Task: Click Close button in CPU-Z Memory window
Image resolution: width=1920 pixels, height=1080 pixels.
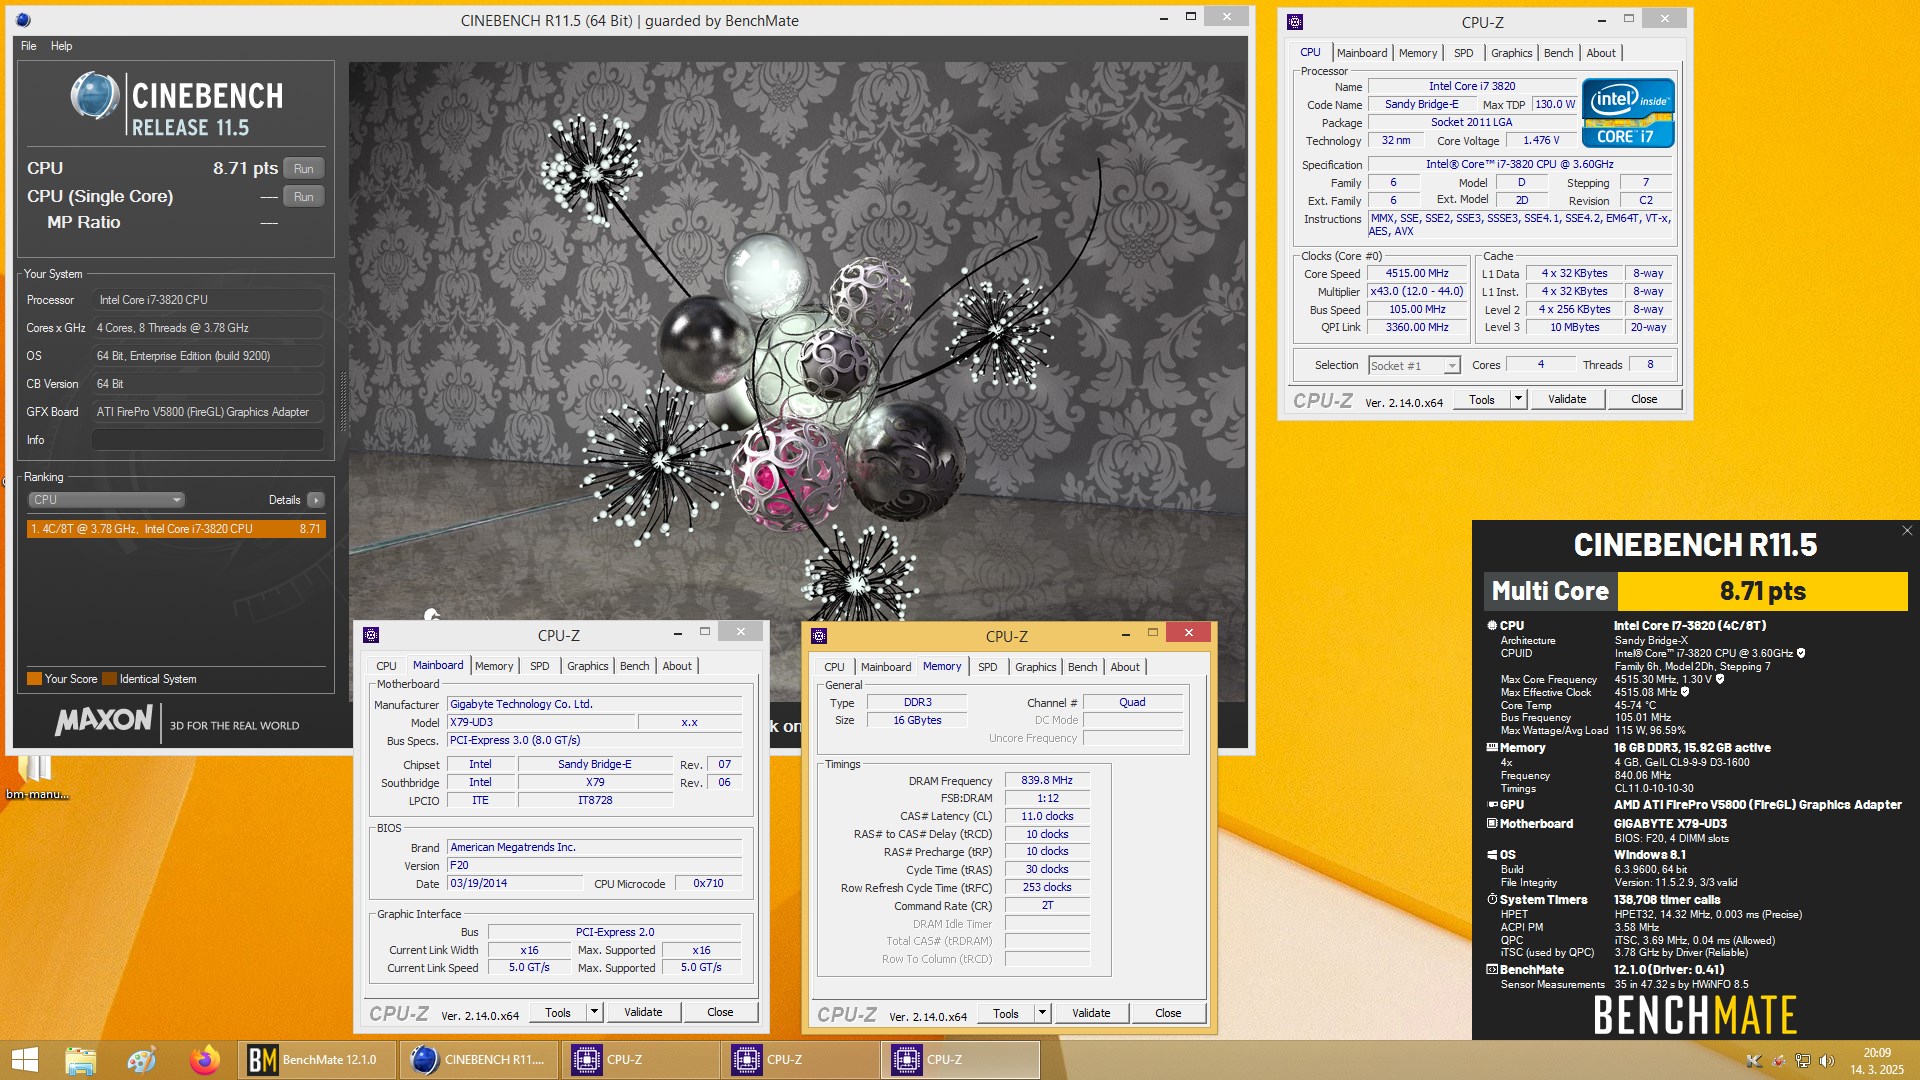Action: (x=1168, y=1013)
